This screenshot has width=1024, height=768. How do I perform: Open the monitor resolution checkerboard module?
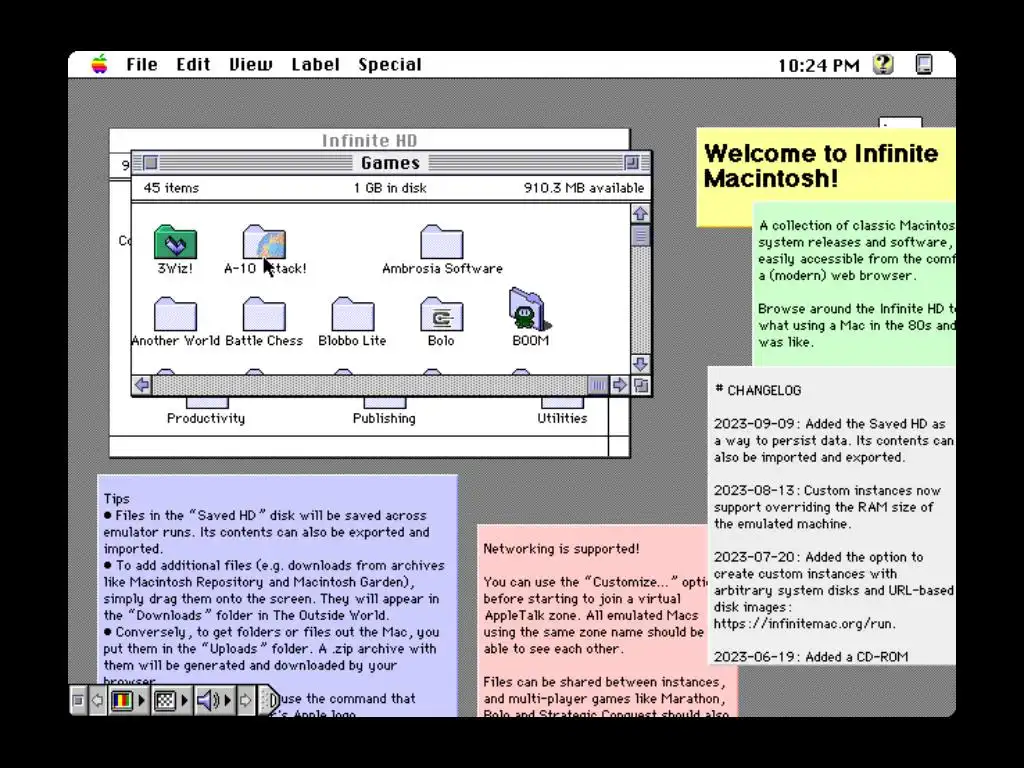(x=170, y=701)
